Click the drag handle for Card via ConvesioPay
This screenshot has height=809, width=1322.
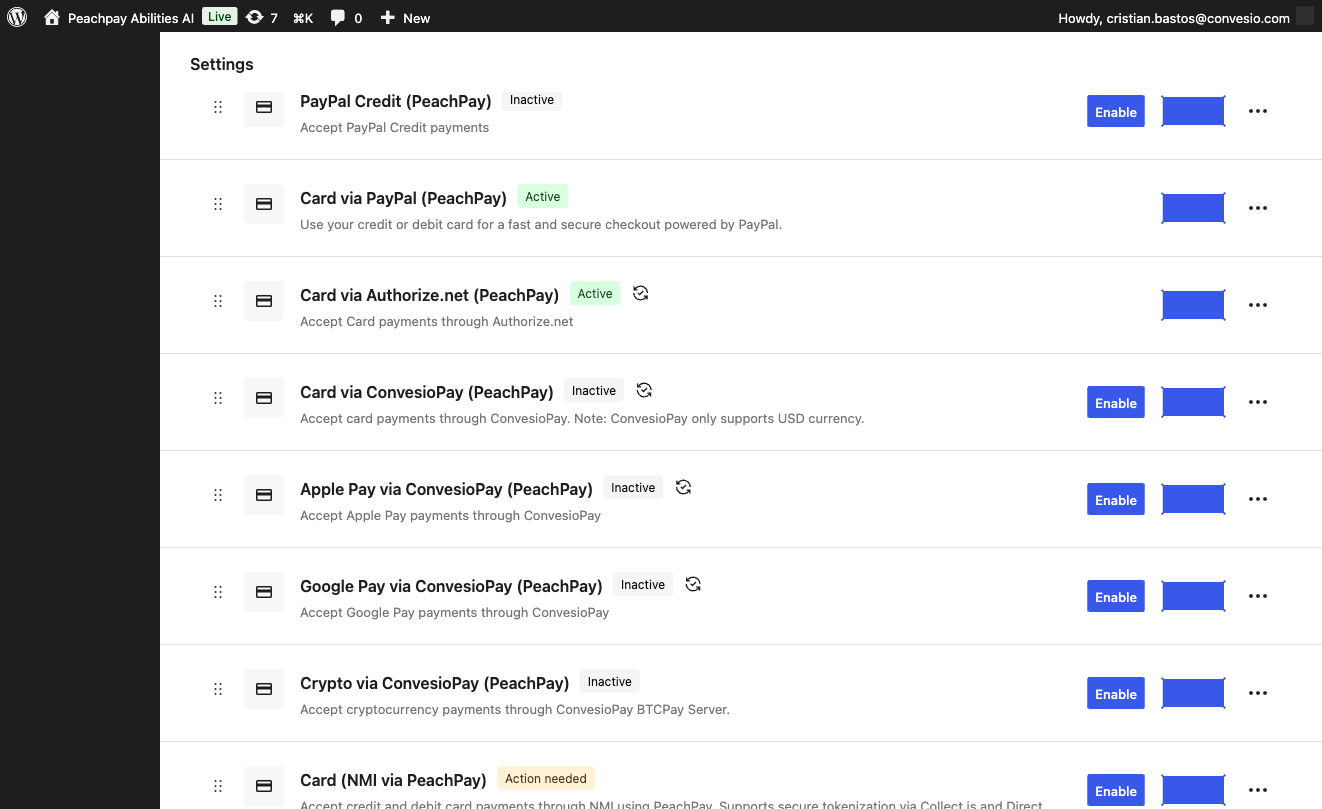tap(218, 398)
